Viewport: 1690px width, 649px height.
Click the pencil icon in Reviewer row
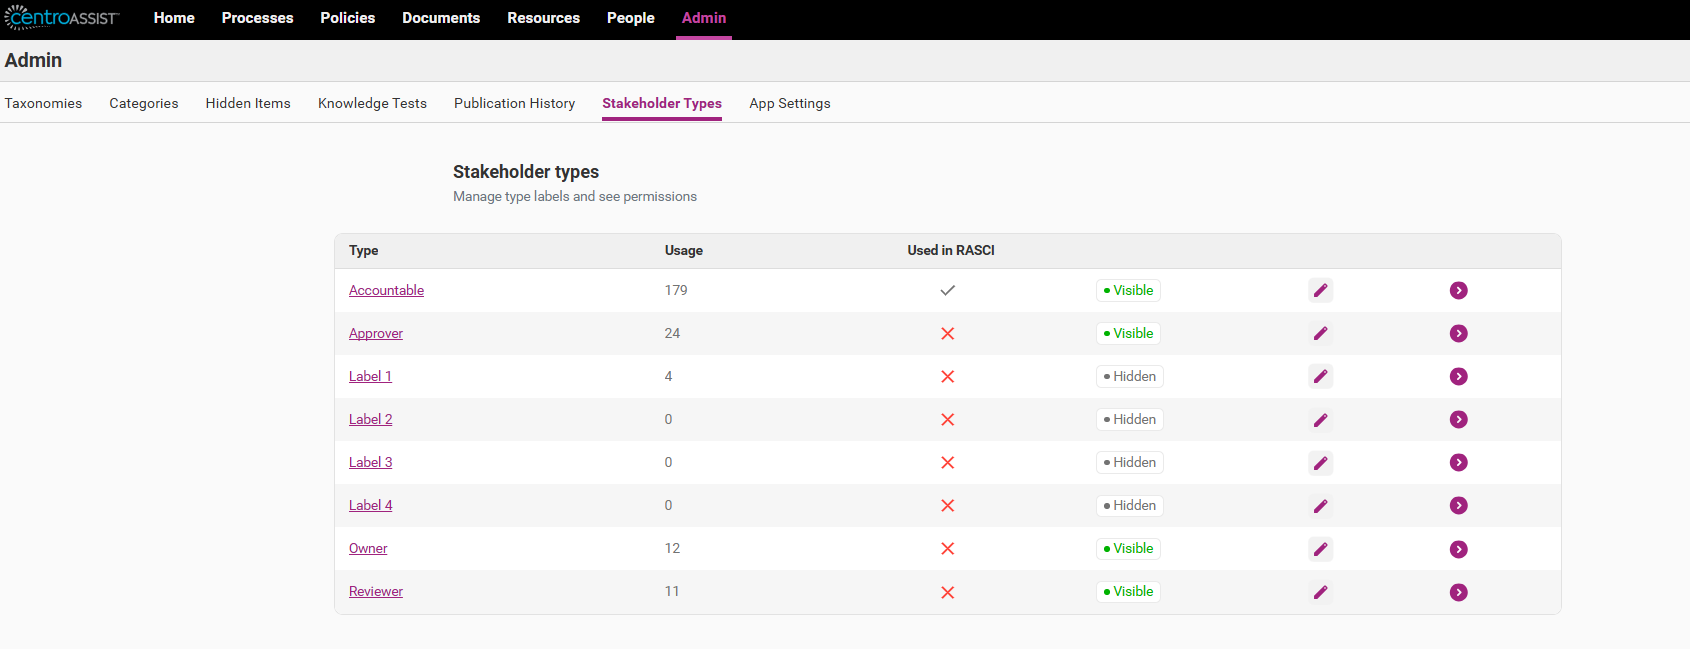pos(1320,591)
